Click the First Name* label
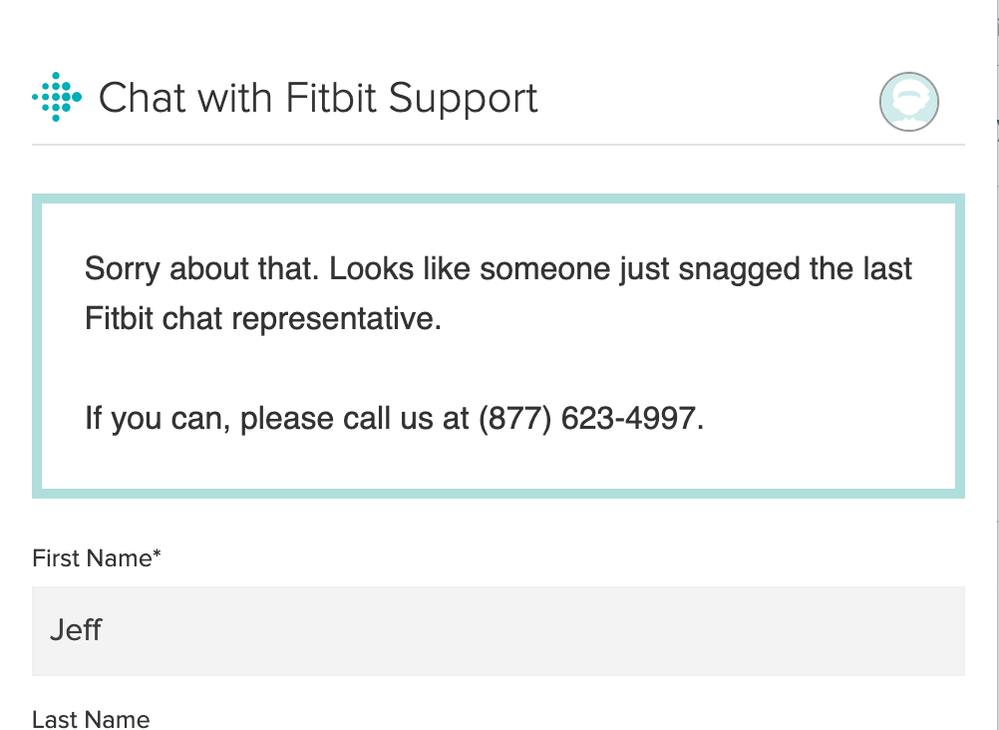Image resolution: width=999 pixels, height=730 pixels. click(96, 558)
